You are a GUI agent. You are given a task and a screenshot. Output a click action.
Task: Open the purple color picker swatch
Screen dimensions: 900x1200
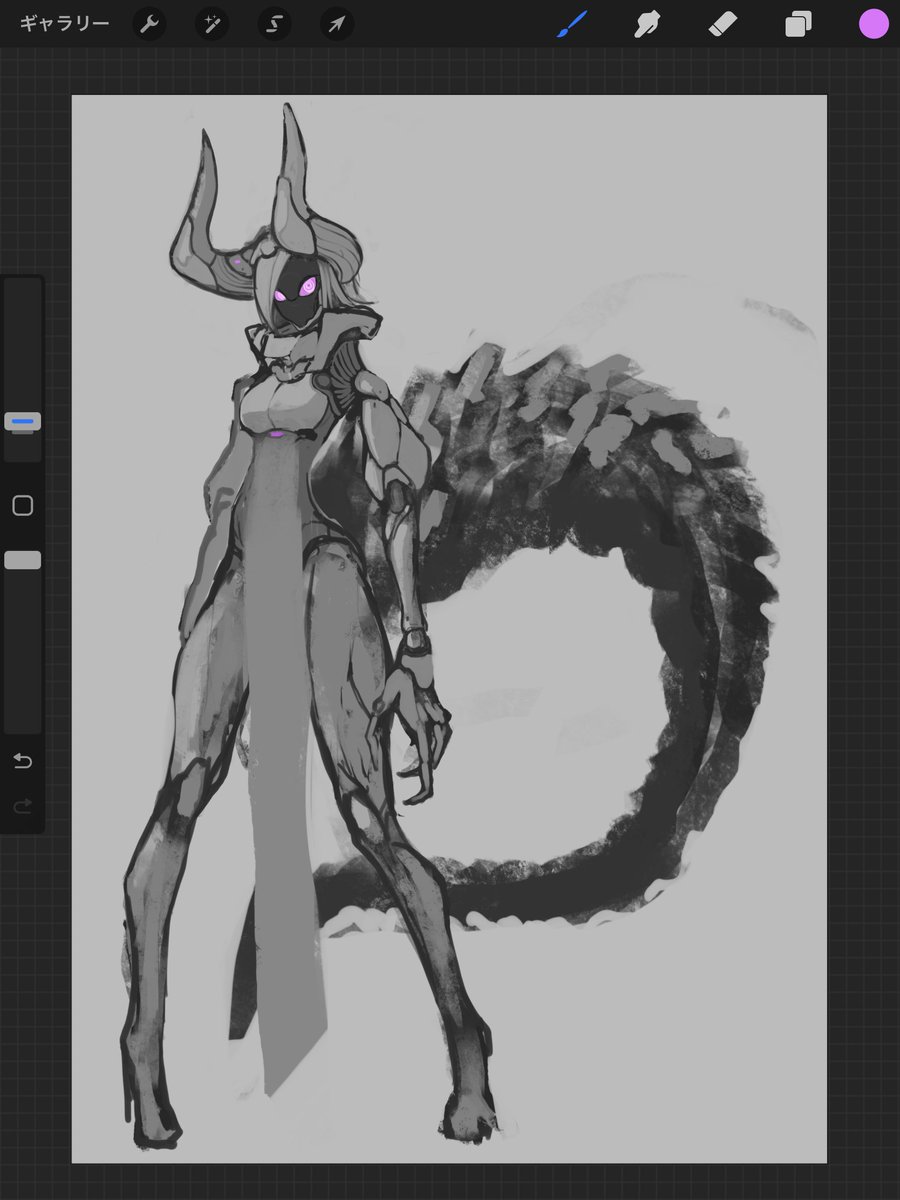click(873, 24)
